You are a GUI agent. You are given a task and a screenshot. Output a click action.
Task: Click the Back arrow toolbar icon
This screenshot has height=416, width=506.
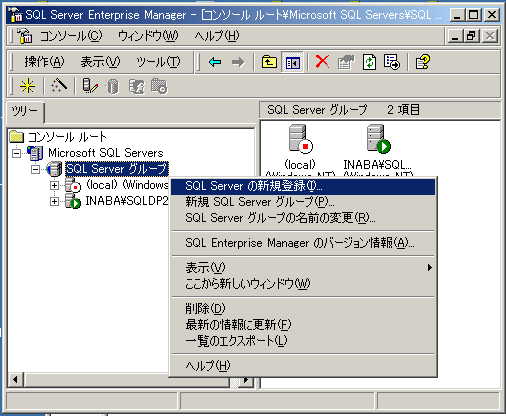[x=215, y=62]
